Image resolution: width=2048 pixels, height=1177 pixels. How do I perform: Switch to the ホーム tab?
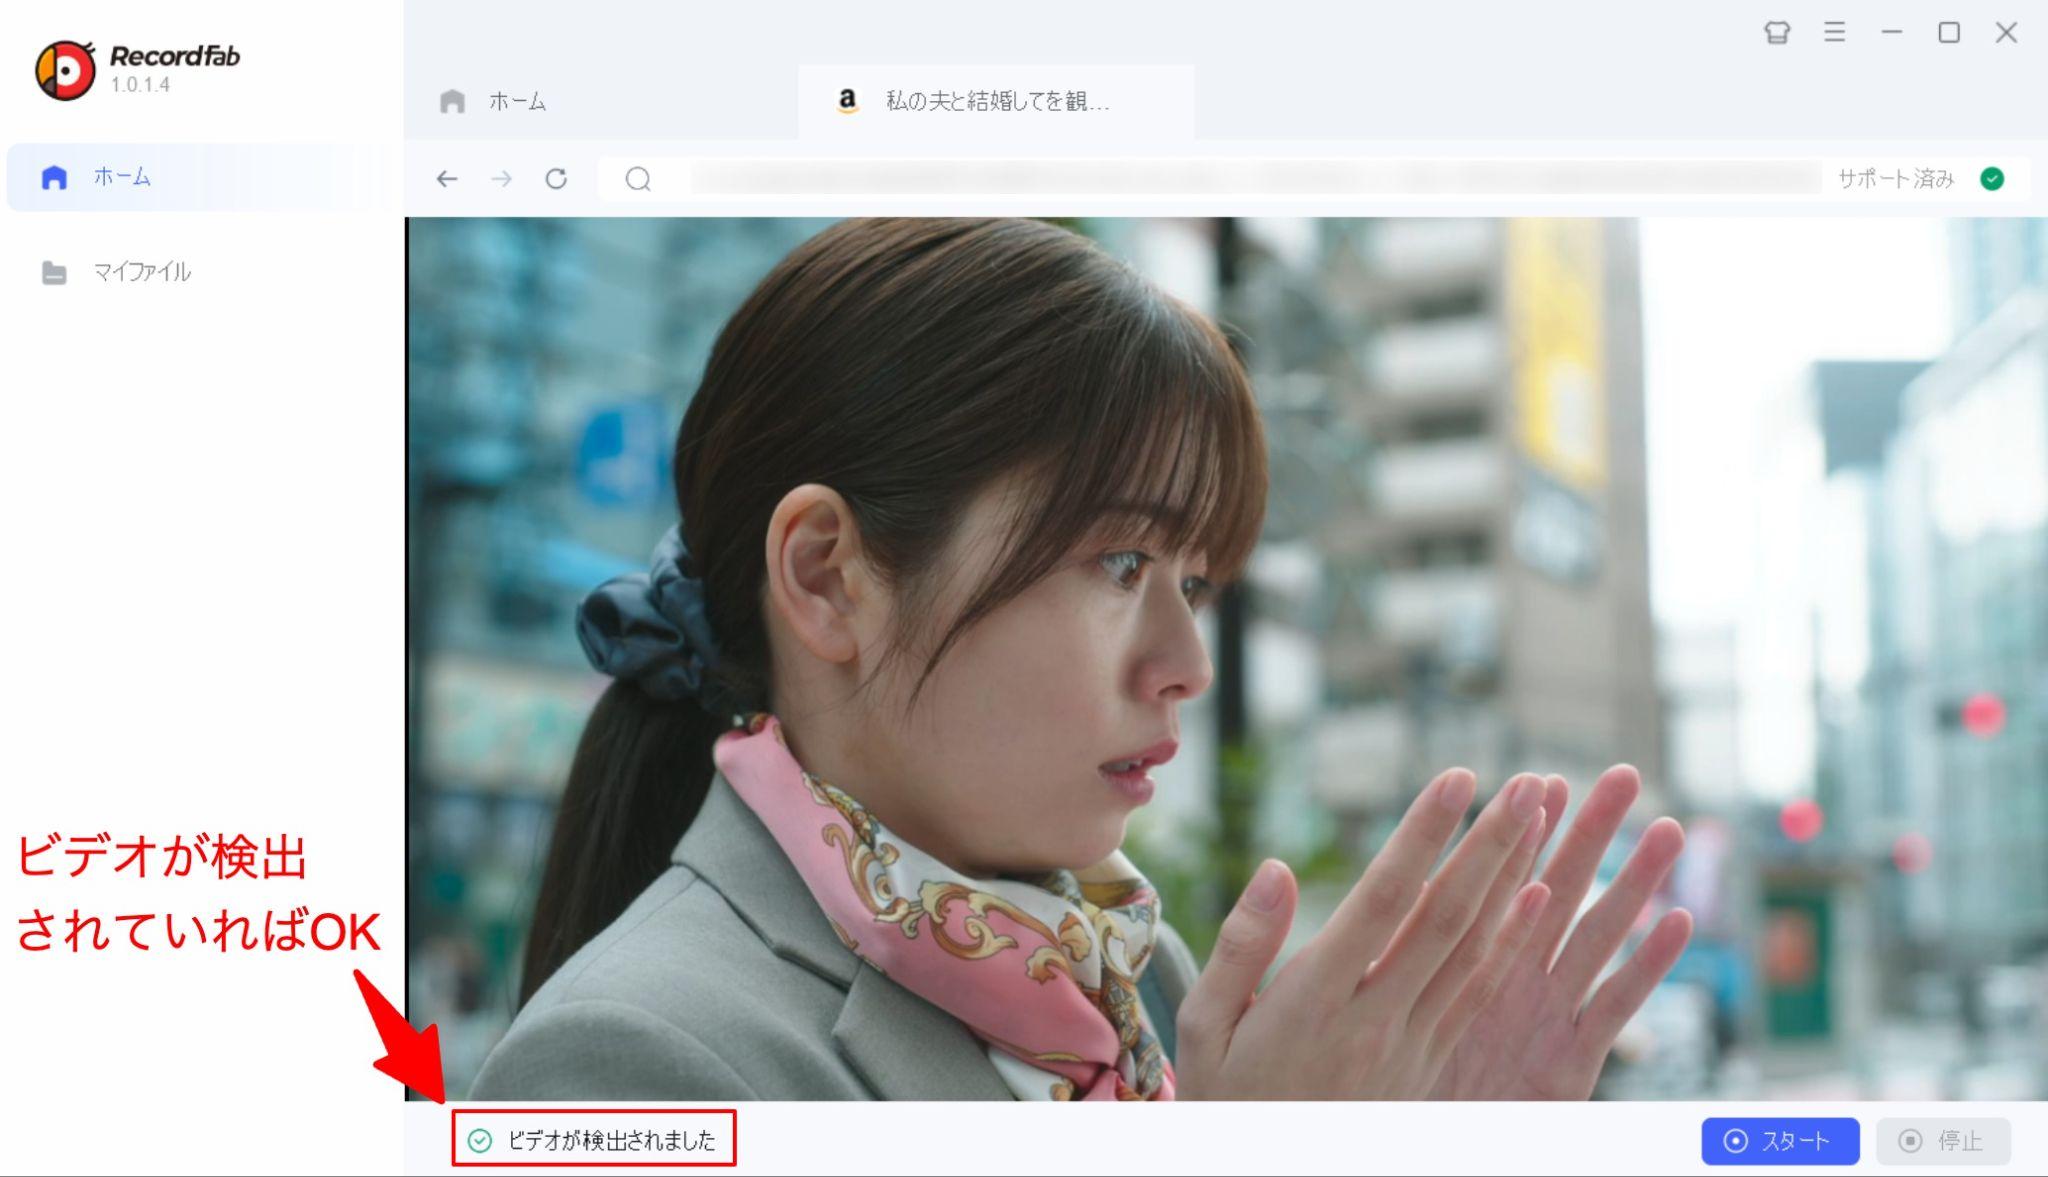(600, 101)
